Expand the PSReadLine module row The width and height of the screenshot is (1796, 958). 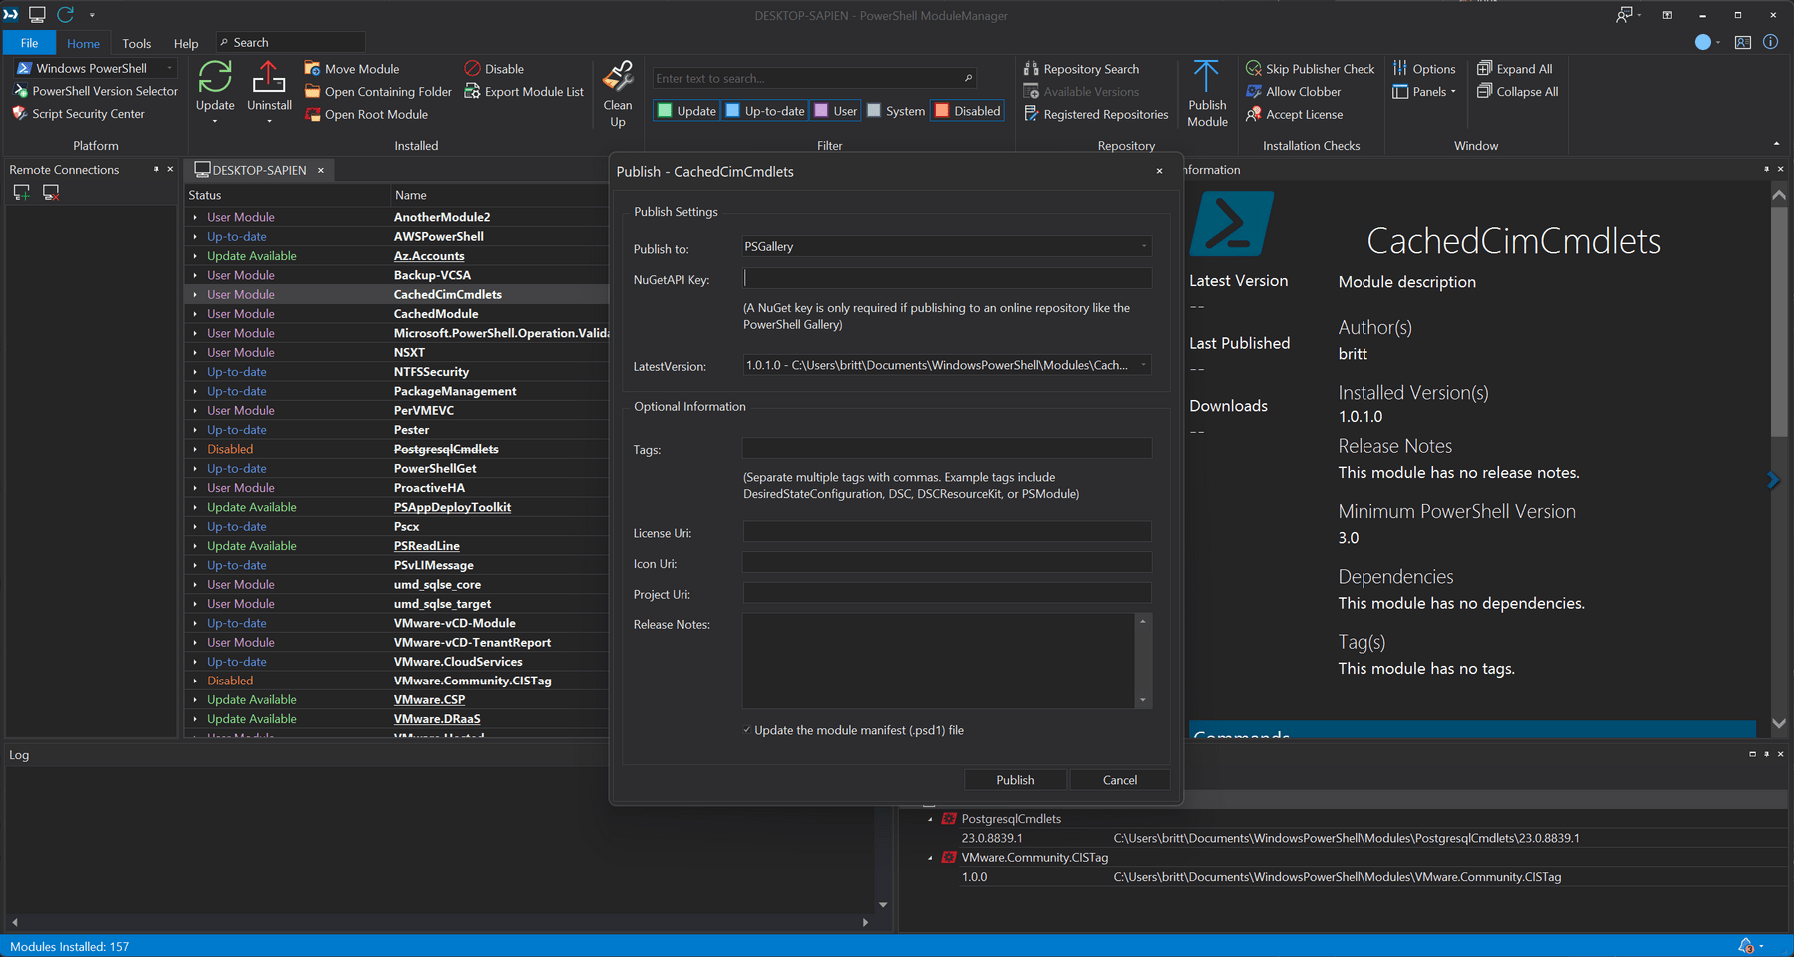tap(195, 546)
